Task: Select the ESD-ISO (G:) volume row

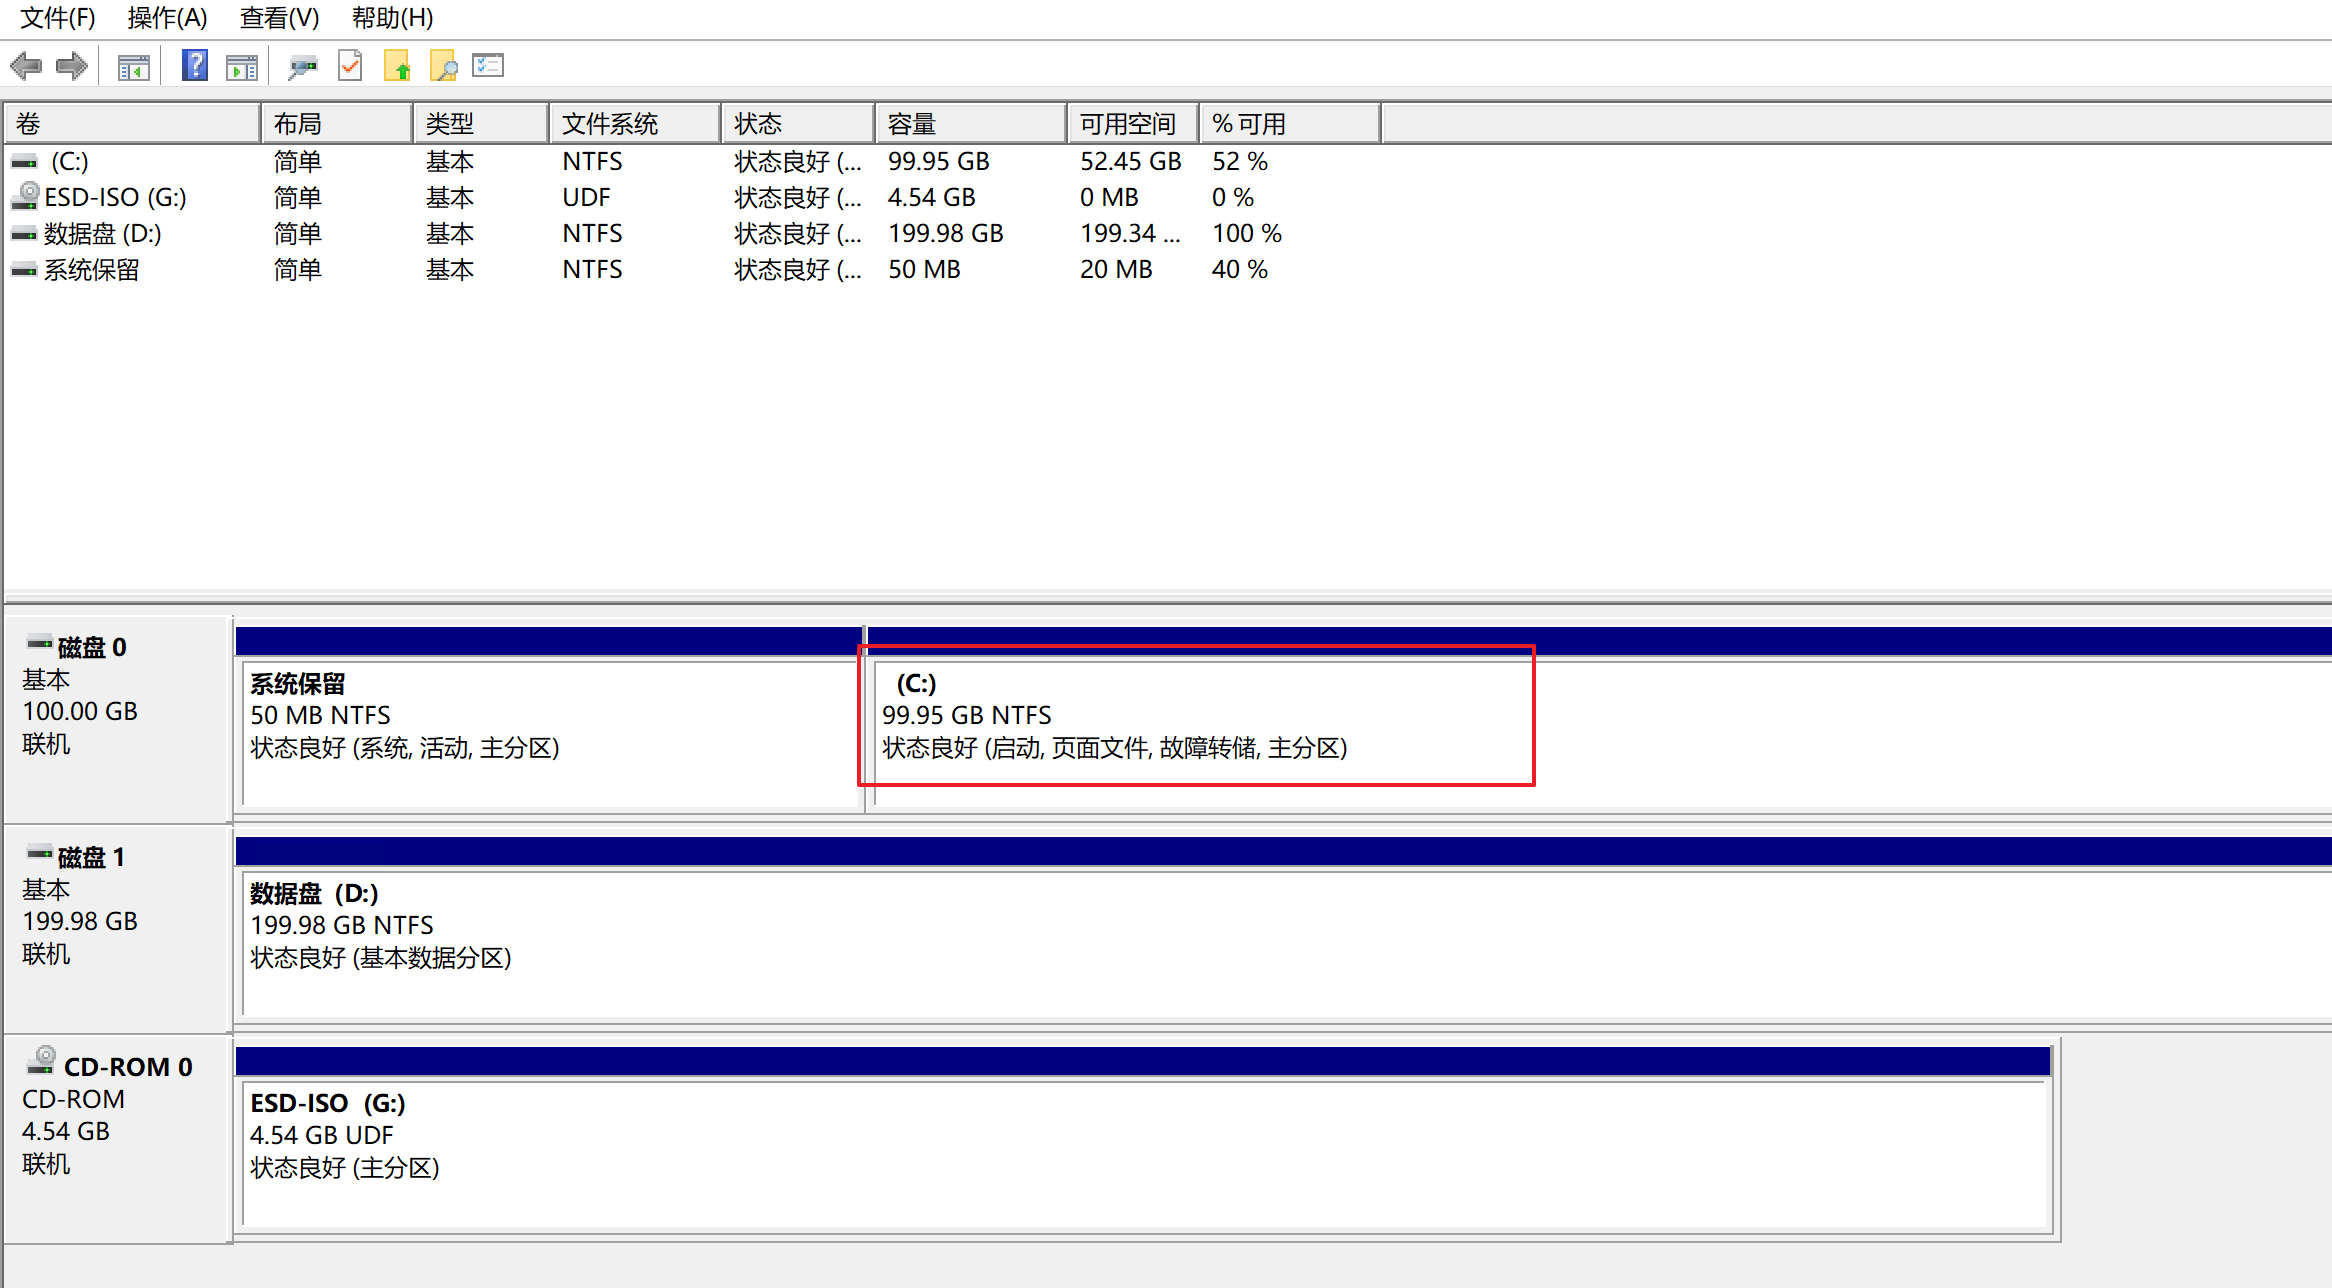Action: (x=115, y=197)
